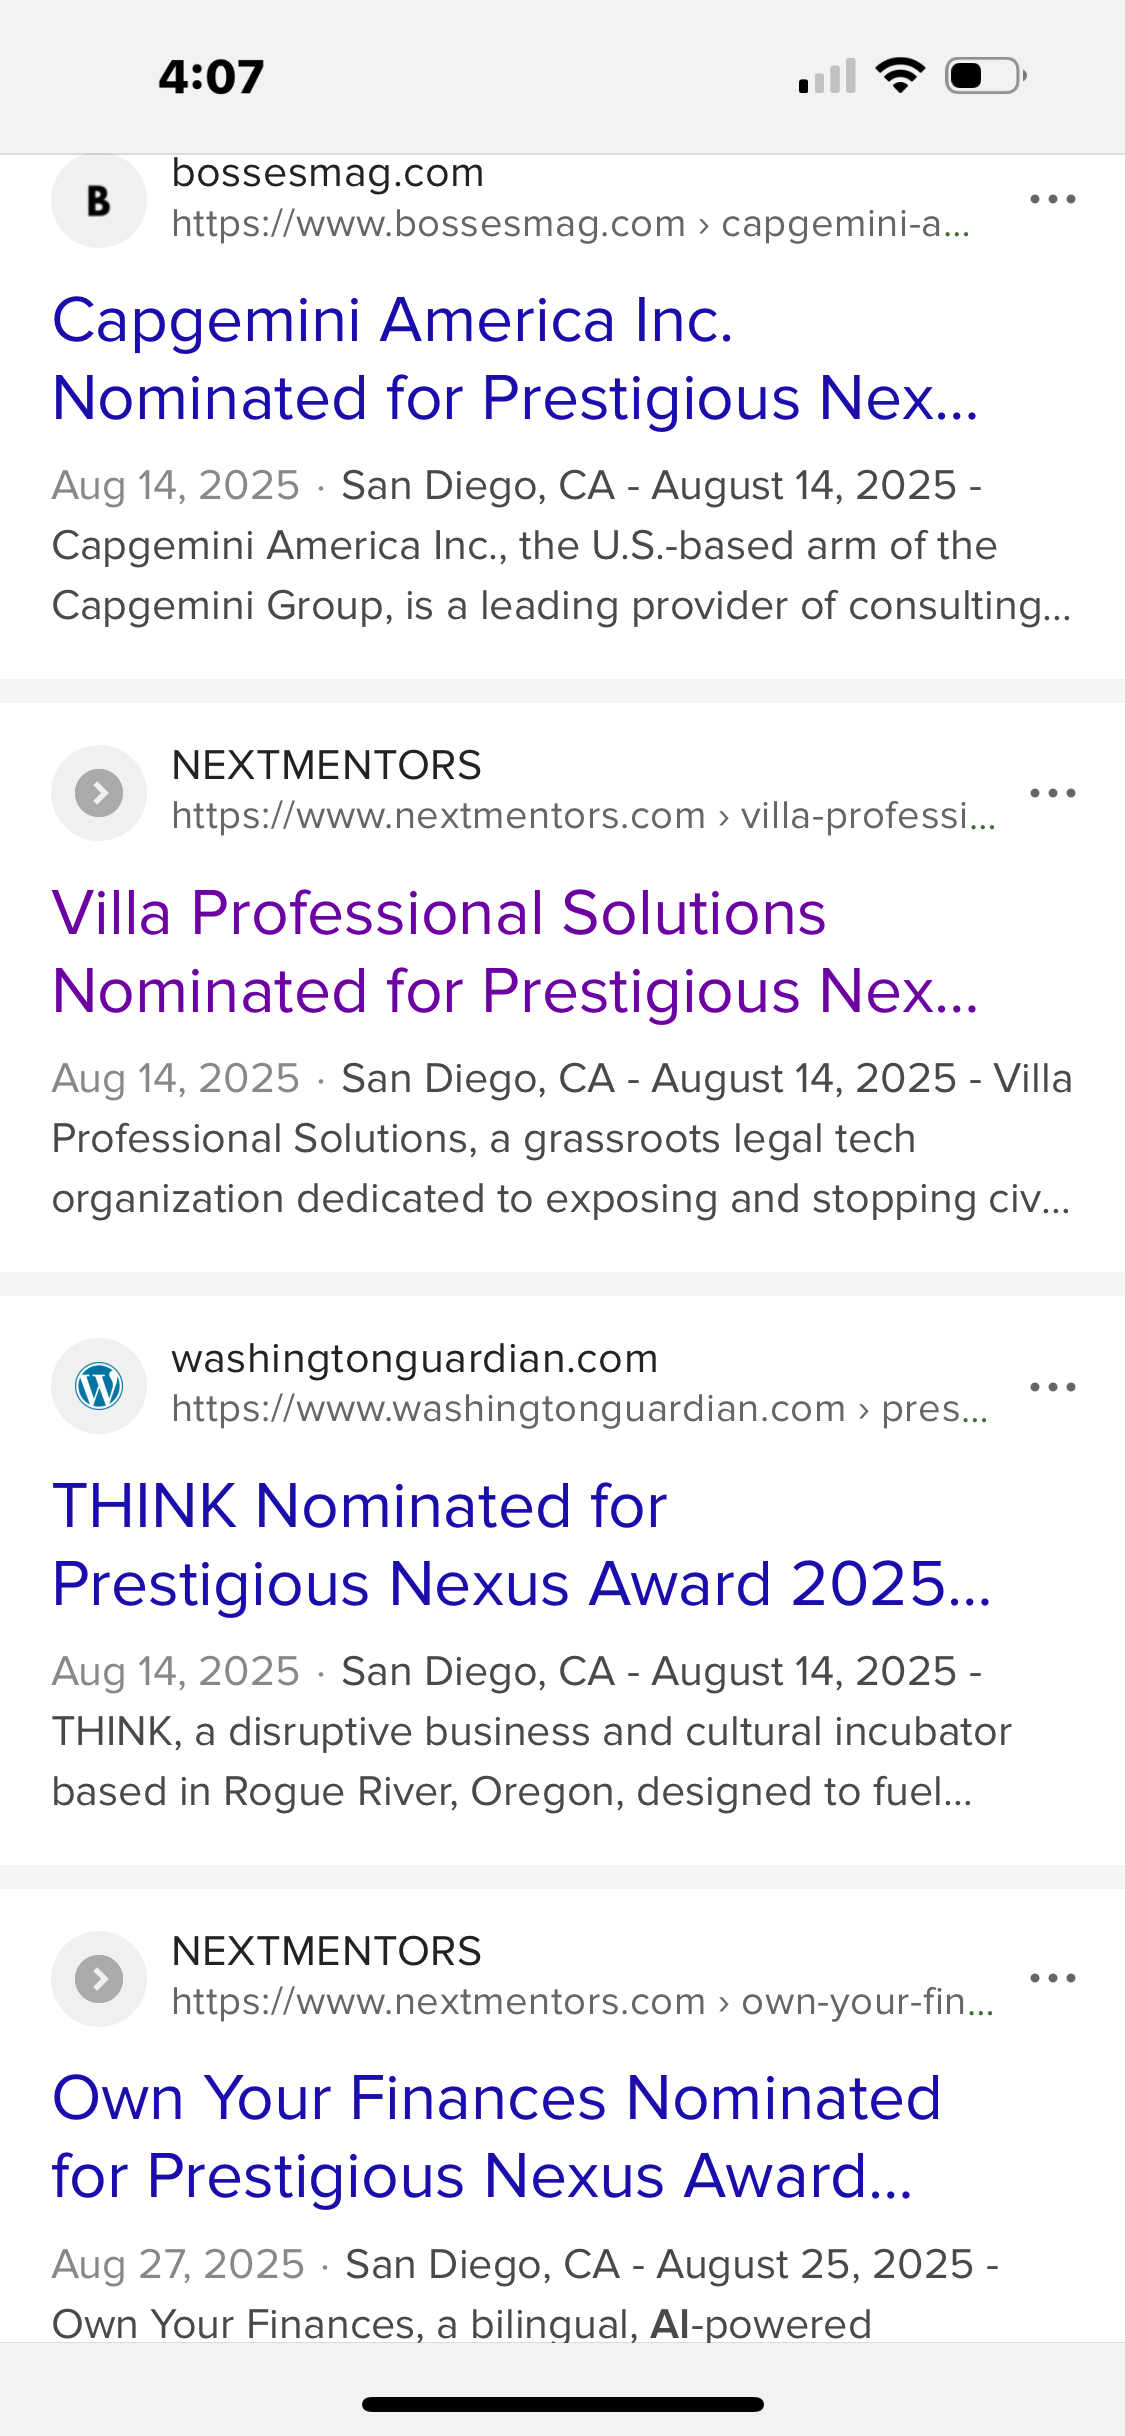The width and height of the screenshot is (1125, 2436).
Task: Open options menu for bossesmag.com result
Action: coord(1052,199)
